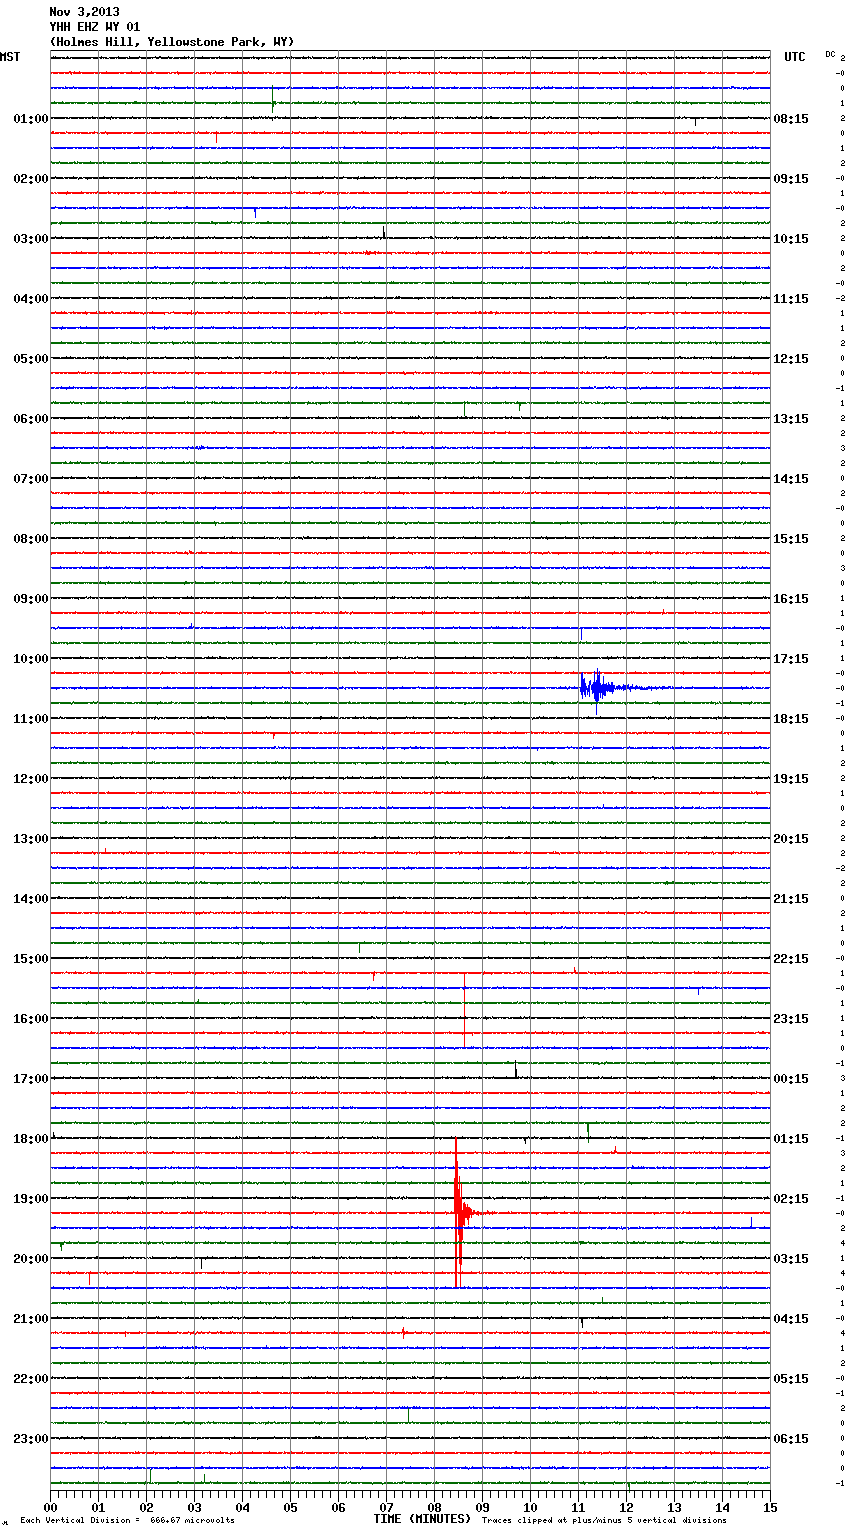
Task: Click the "Traces clipped at plus/minus" footnote
Action: tap(604, 1520)
